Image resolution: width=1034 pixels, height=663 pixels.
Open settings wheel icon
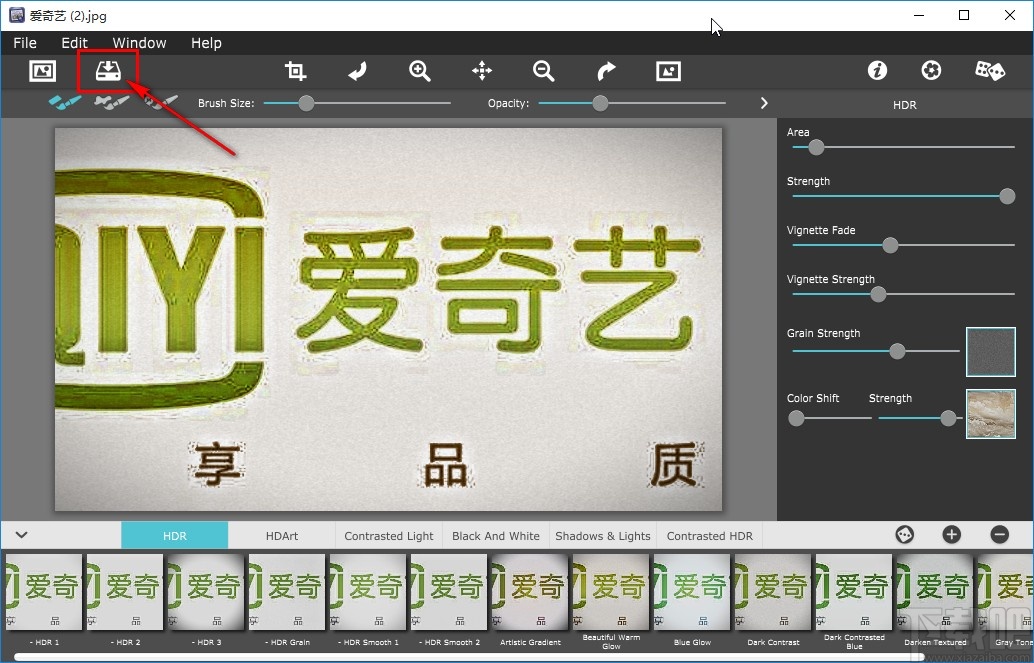tap(931, 70)
